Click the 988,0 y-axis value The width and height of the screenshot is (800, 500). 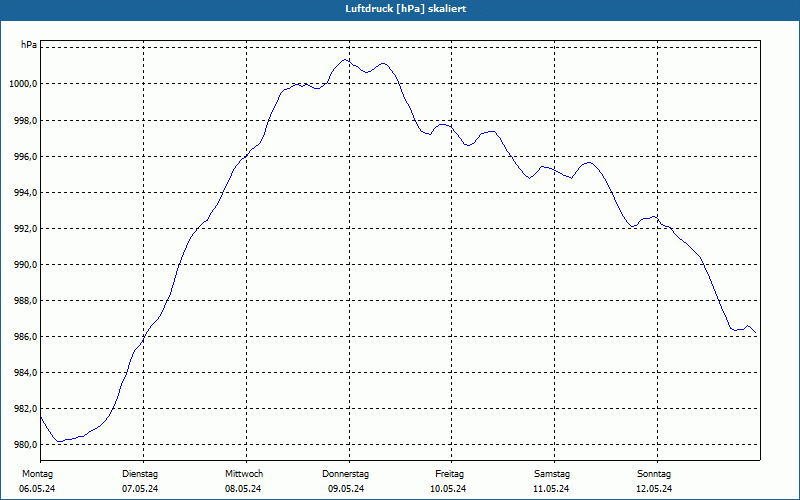point(25,301)
